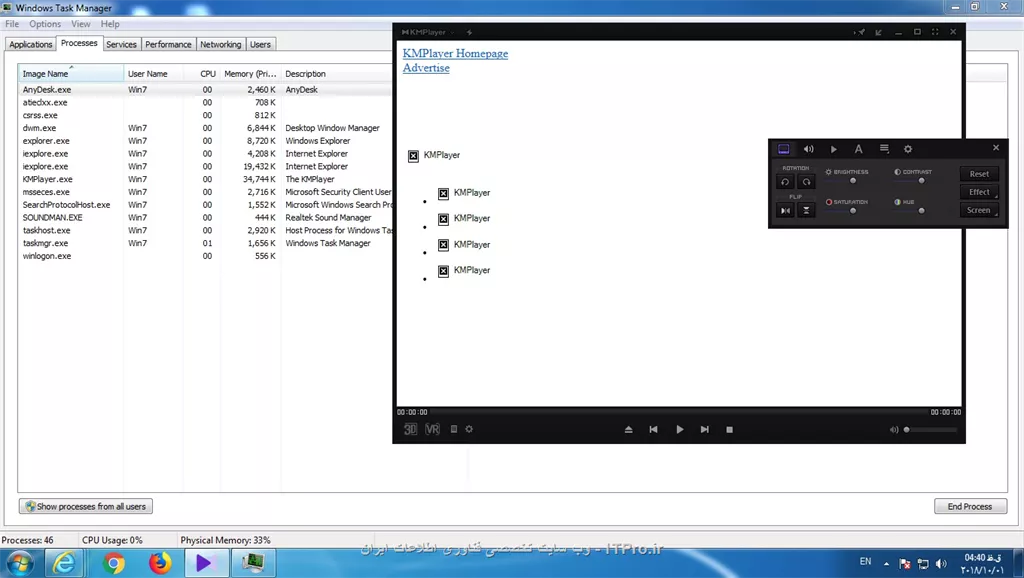Select the AnyDesk.exe process row
The height and width of the screenshot is (578, 1024).
[x=205, y=89]
